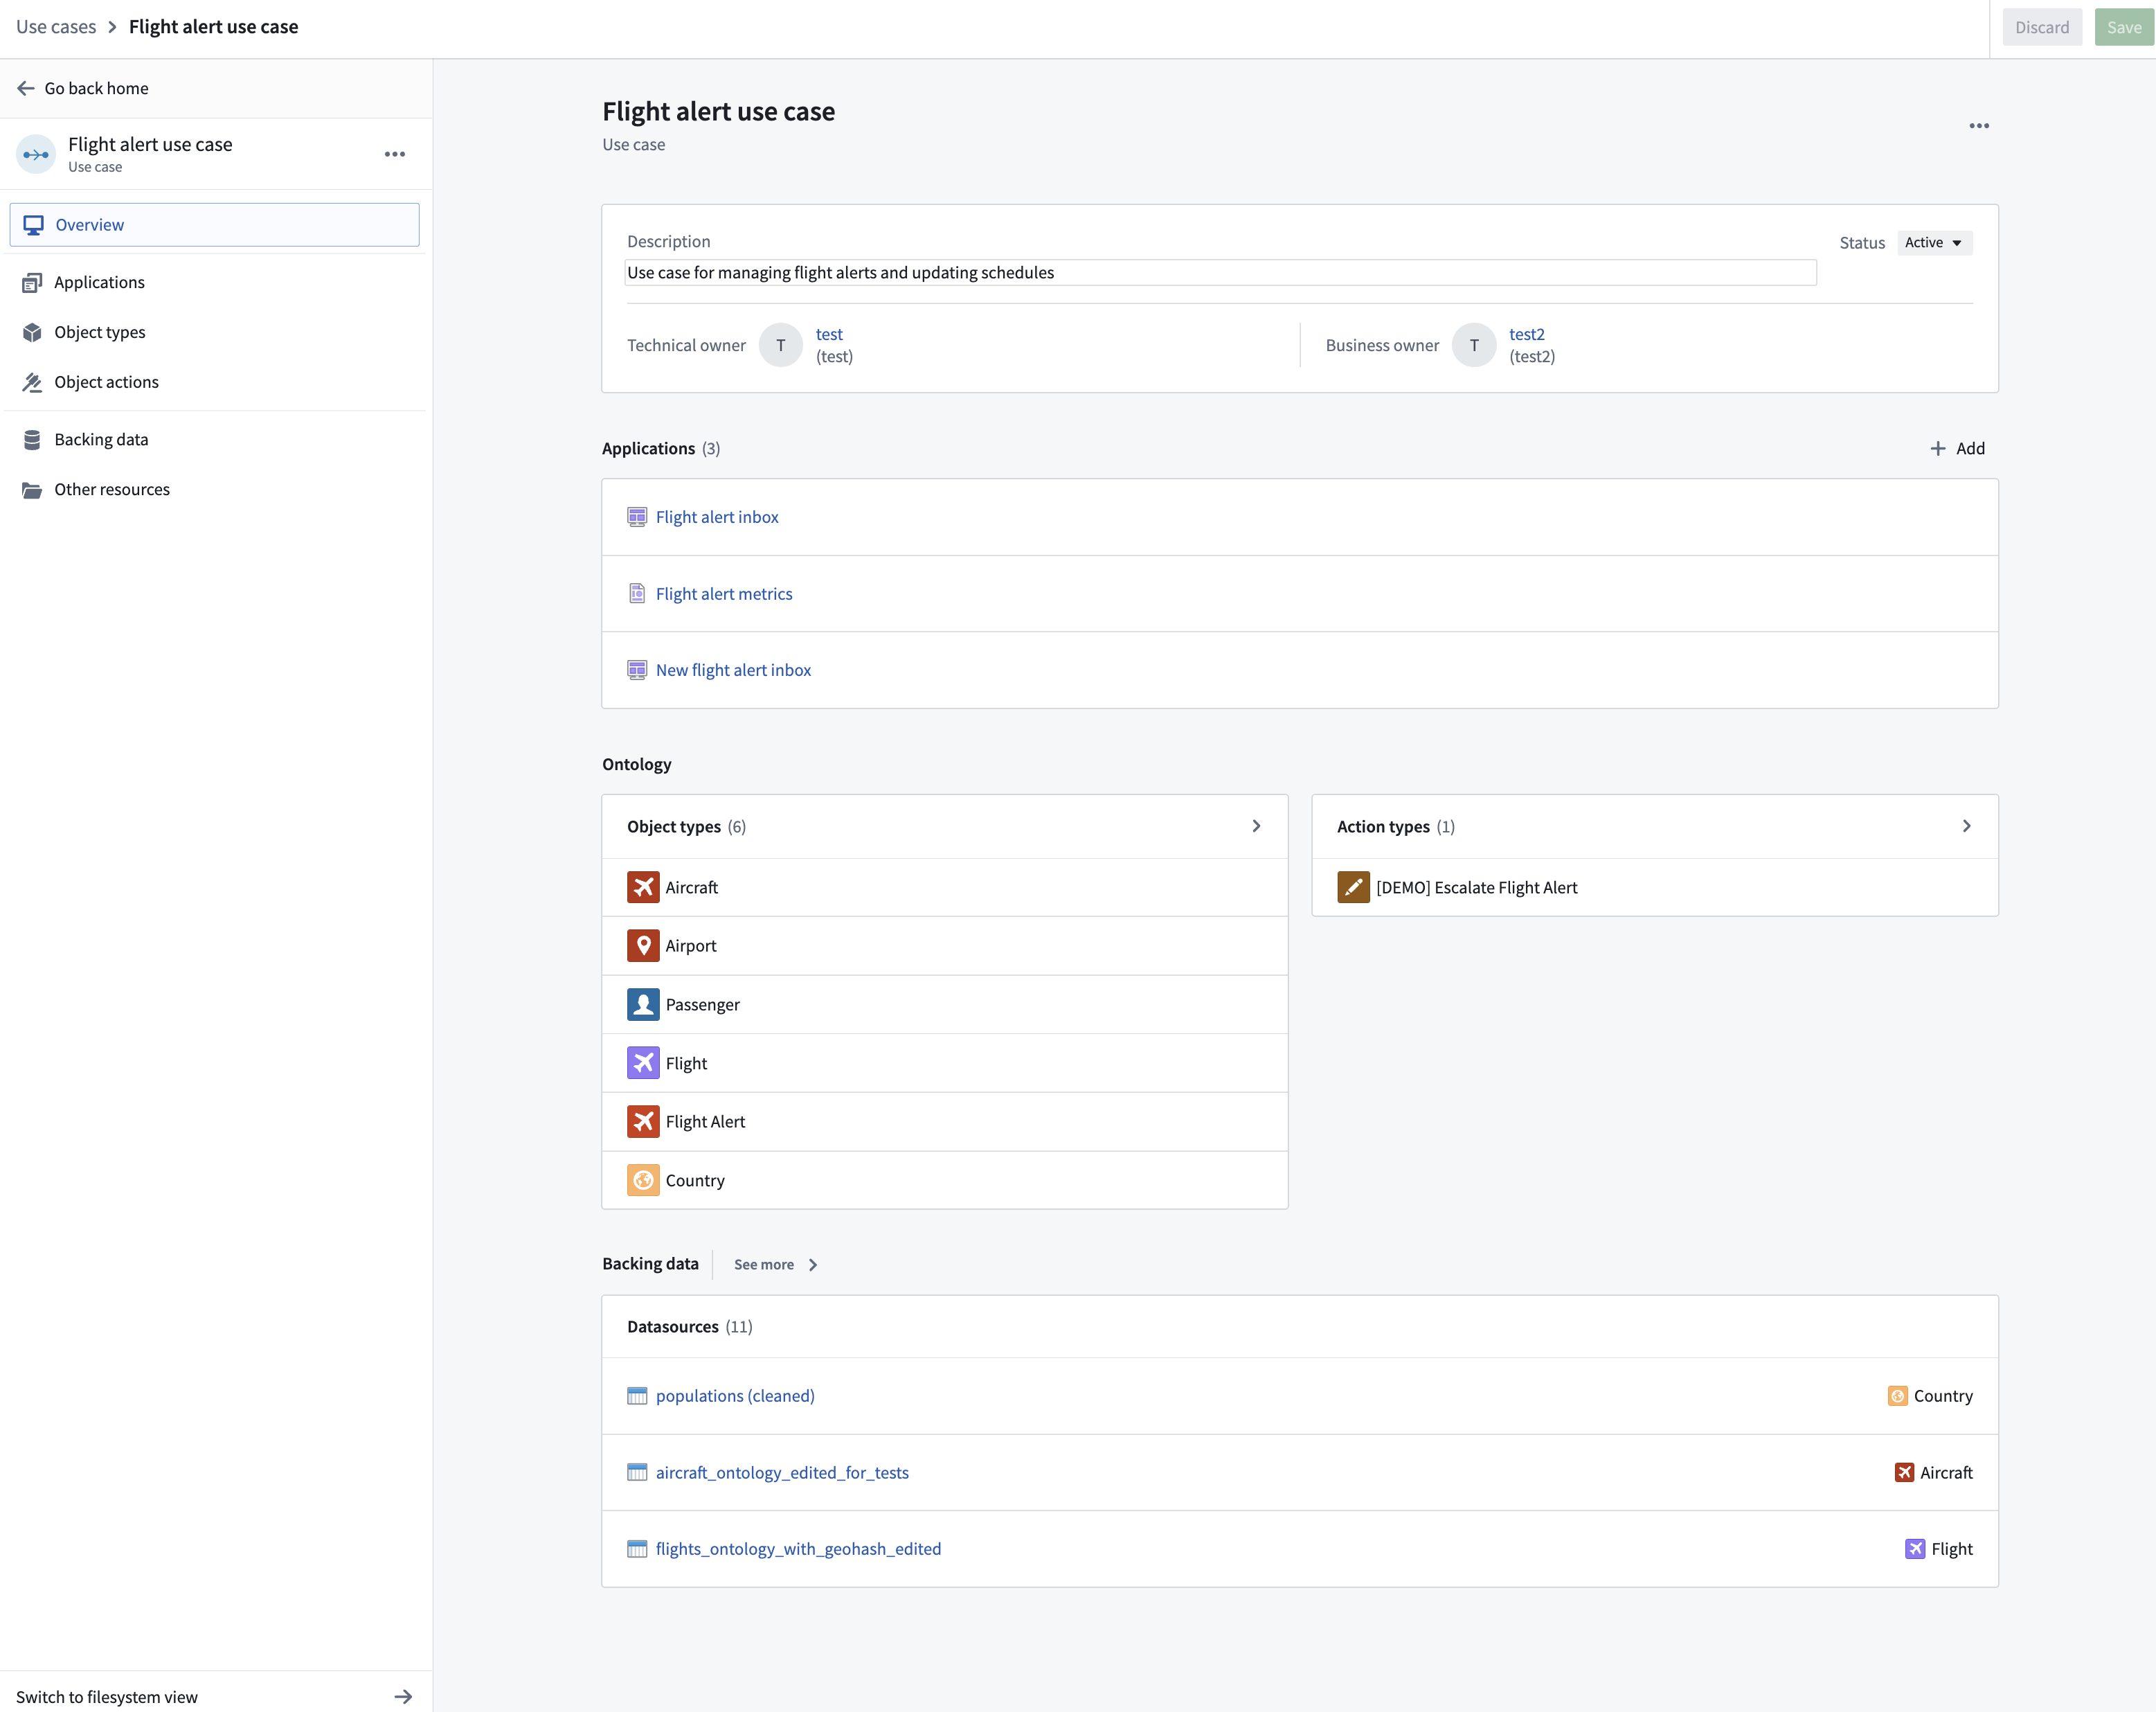
Task: Click the Description text input field
Action: pos(1220,273)
